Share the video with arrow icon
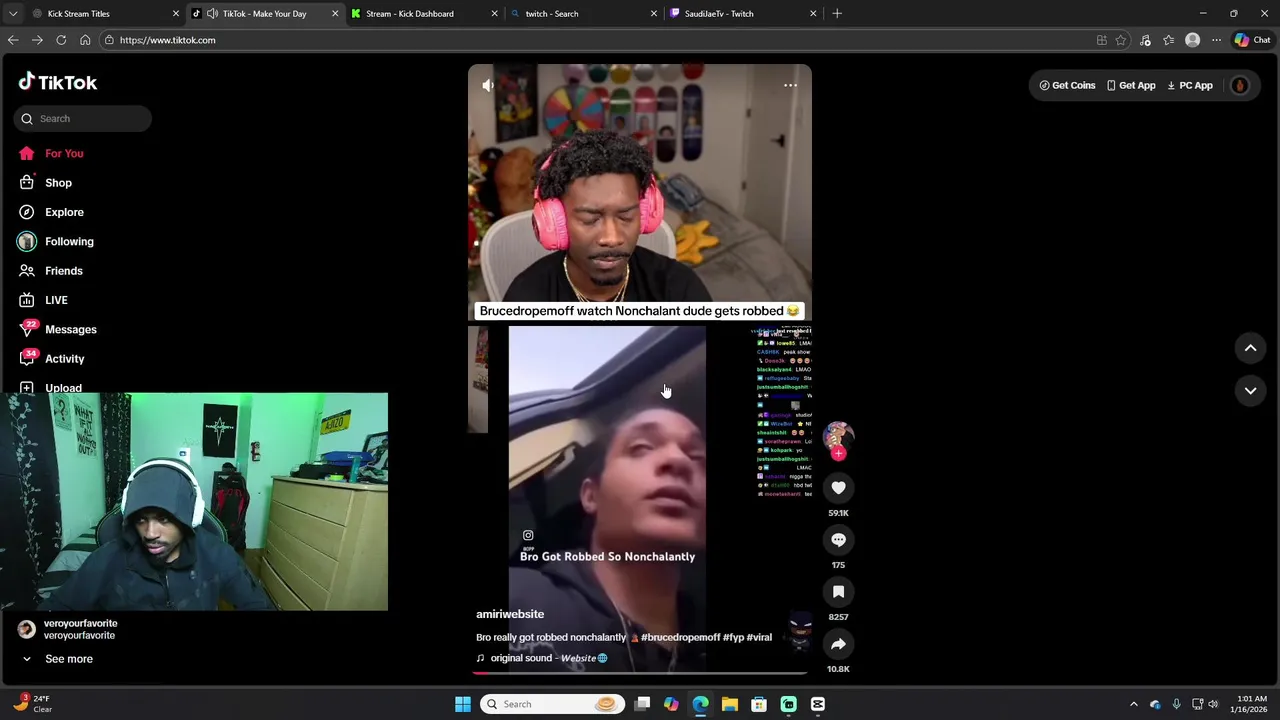 [838, 644]
